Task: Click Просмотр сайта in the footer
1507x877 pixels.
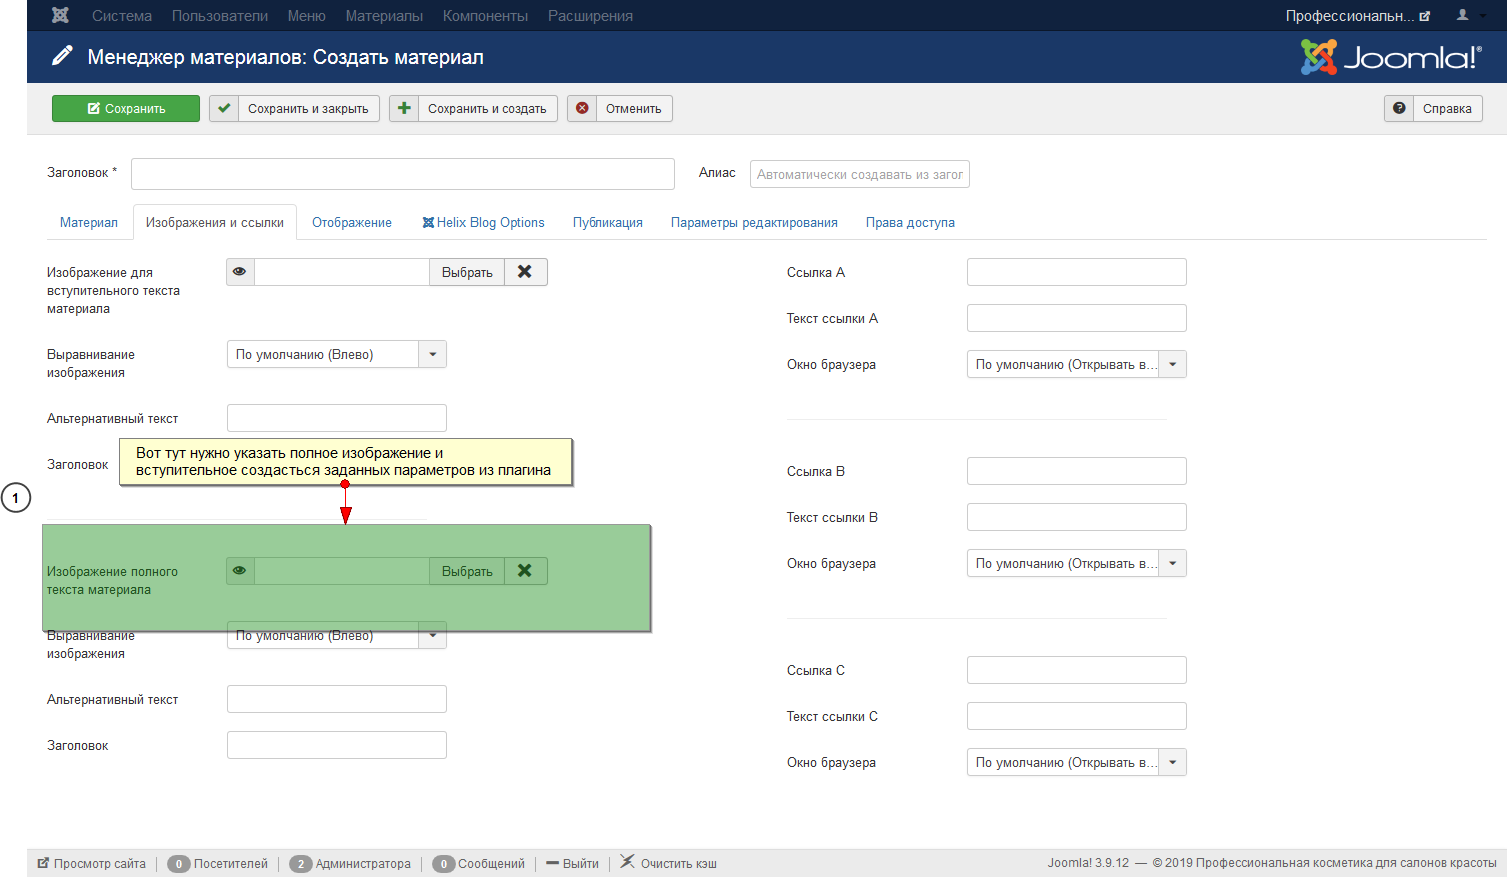Action: point(92,864)
